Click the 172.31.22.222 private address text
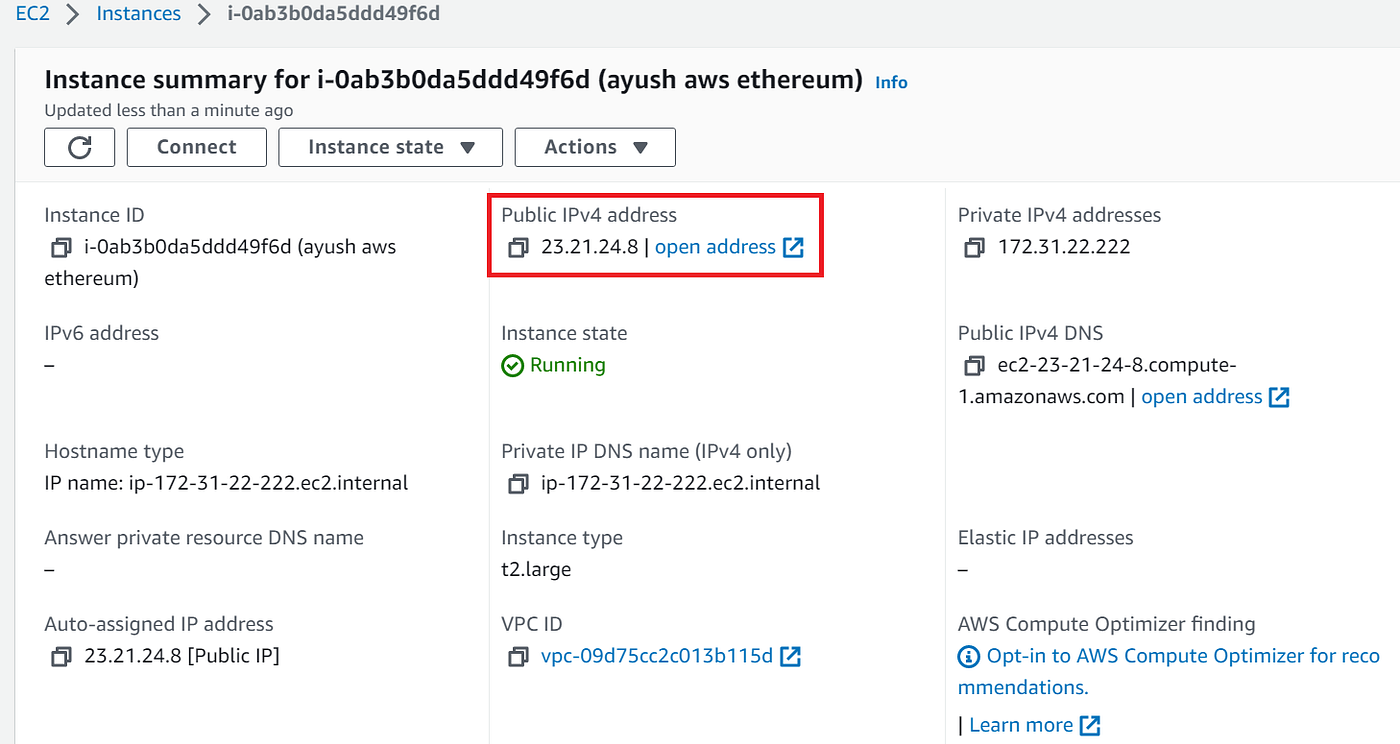The image size is (1400, 744). pyautogui.click(x=1064, y=247)
